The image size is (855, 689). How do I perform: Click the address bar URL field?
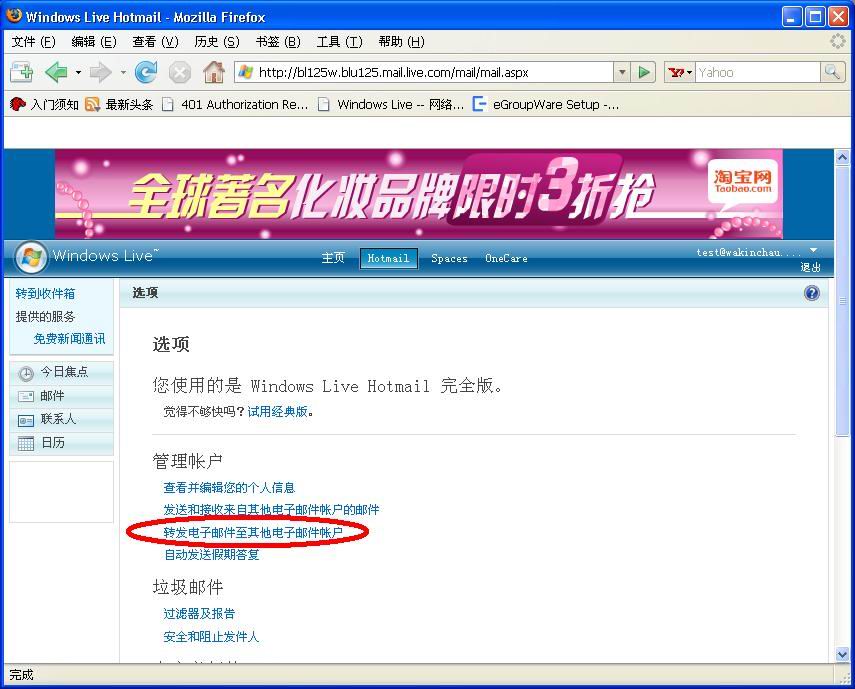[x=425, y=72]
